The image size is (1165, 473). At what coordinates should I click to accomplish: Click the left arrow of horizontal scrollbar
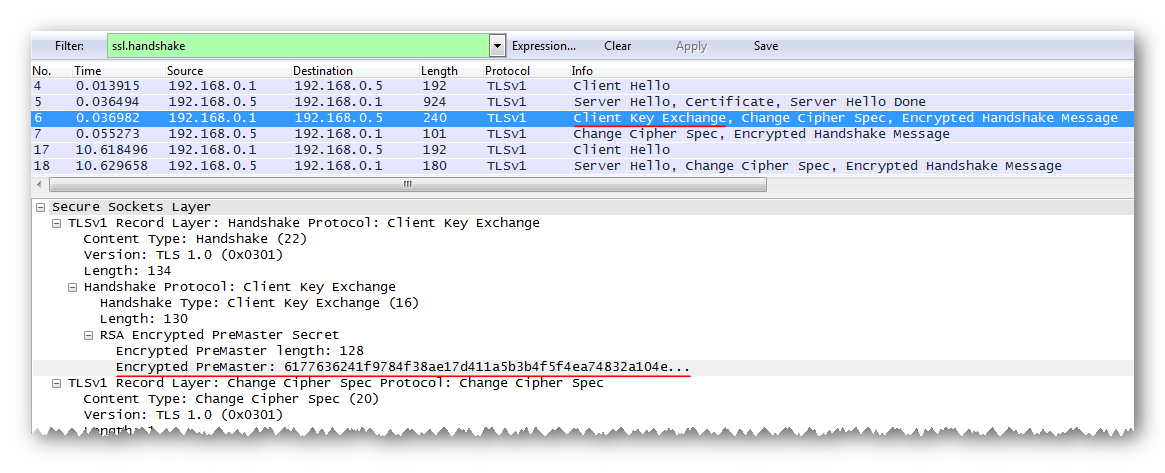[x=39, y=185]
